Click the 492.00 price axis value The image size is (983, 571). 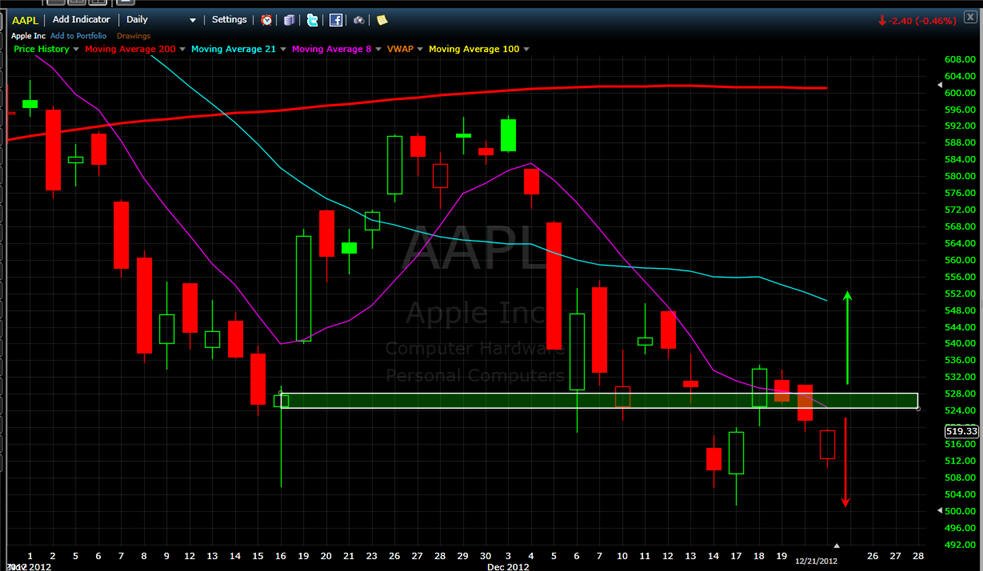click(960, 545)
